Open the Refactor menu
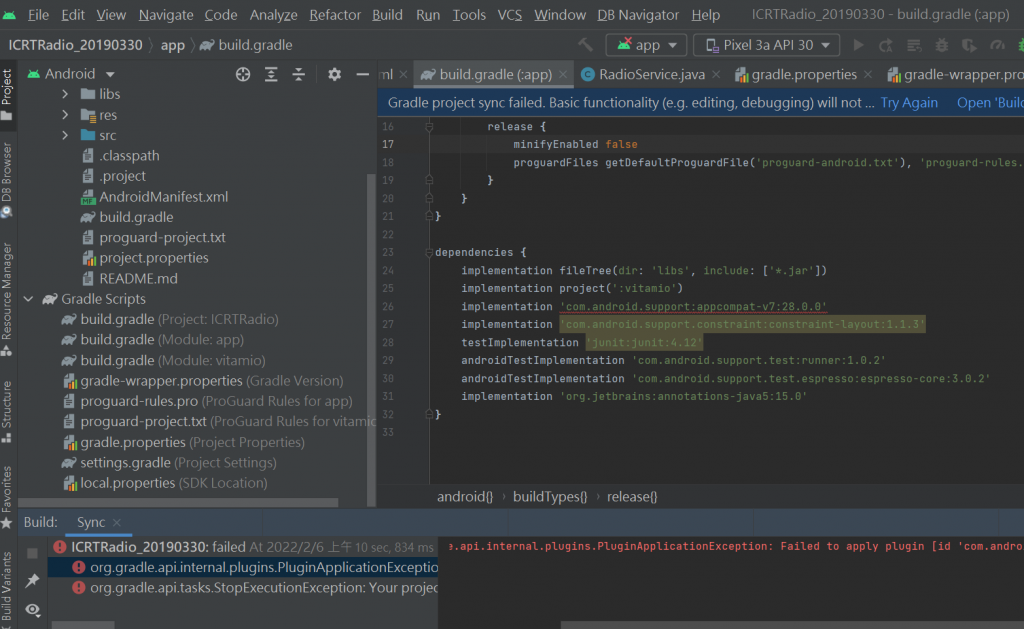 pyautogui.click(x=334, y=14)
